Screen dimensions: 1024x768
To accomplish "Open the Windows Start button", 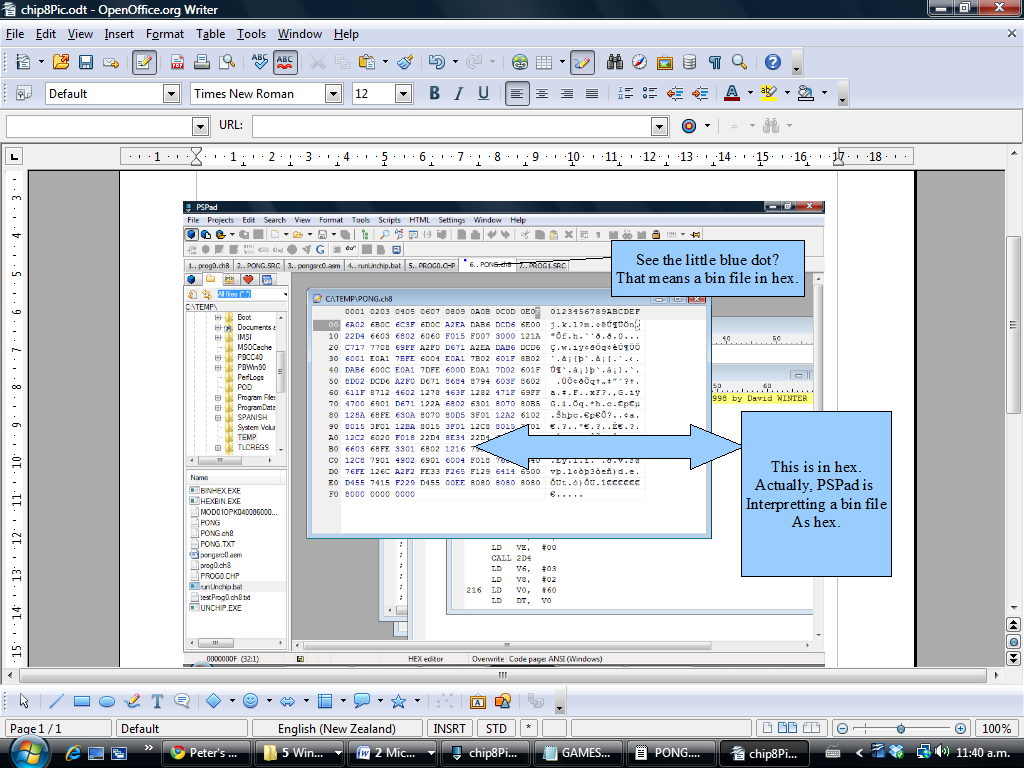I will tap(28, 753).
